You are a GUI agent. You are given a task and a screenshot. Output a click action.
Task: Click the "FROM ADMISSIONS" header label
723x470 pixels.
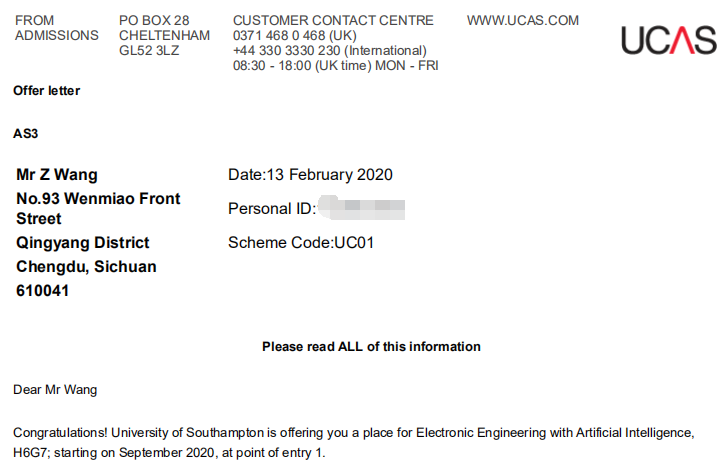pyautogui.click(x=56, y=28)
